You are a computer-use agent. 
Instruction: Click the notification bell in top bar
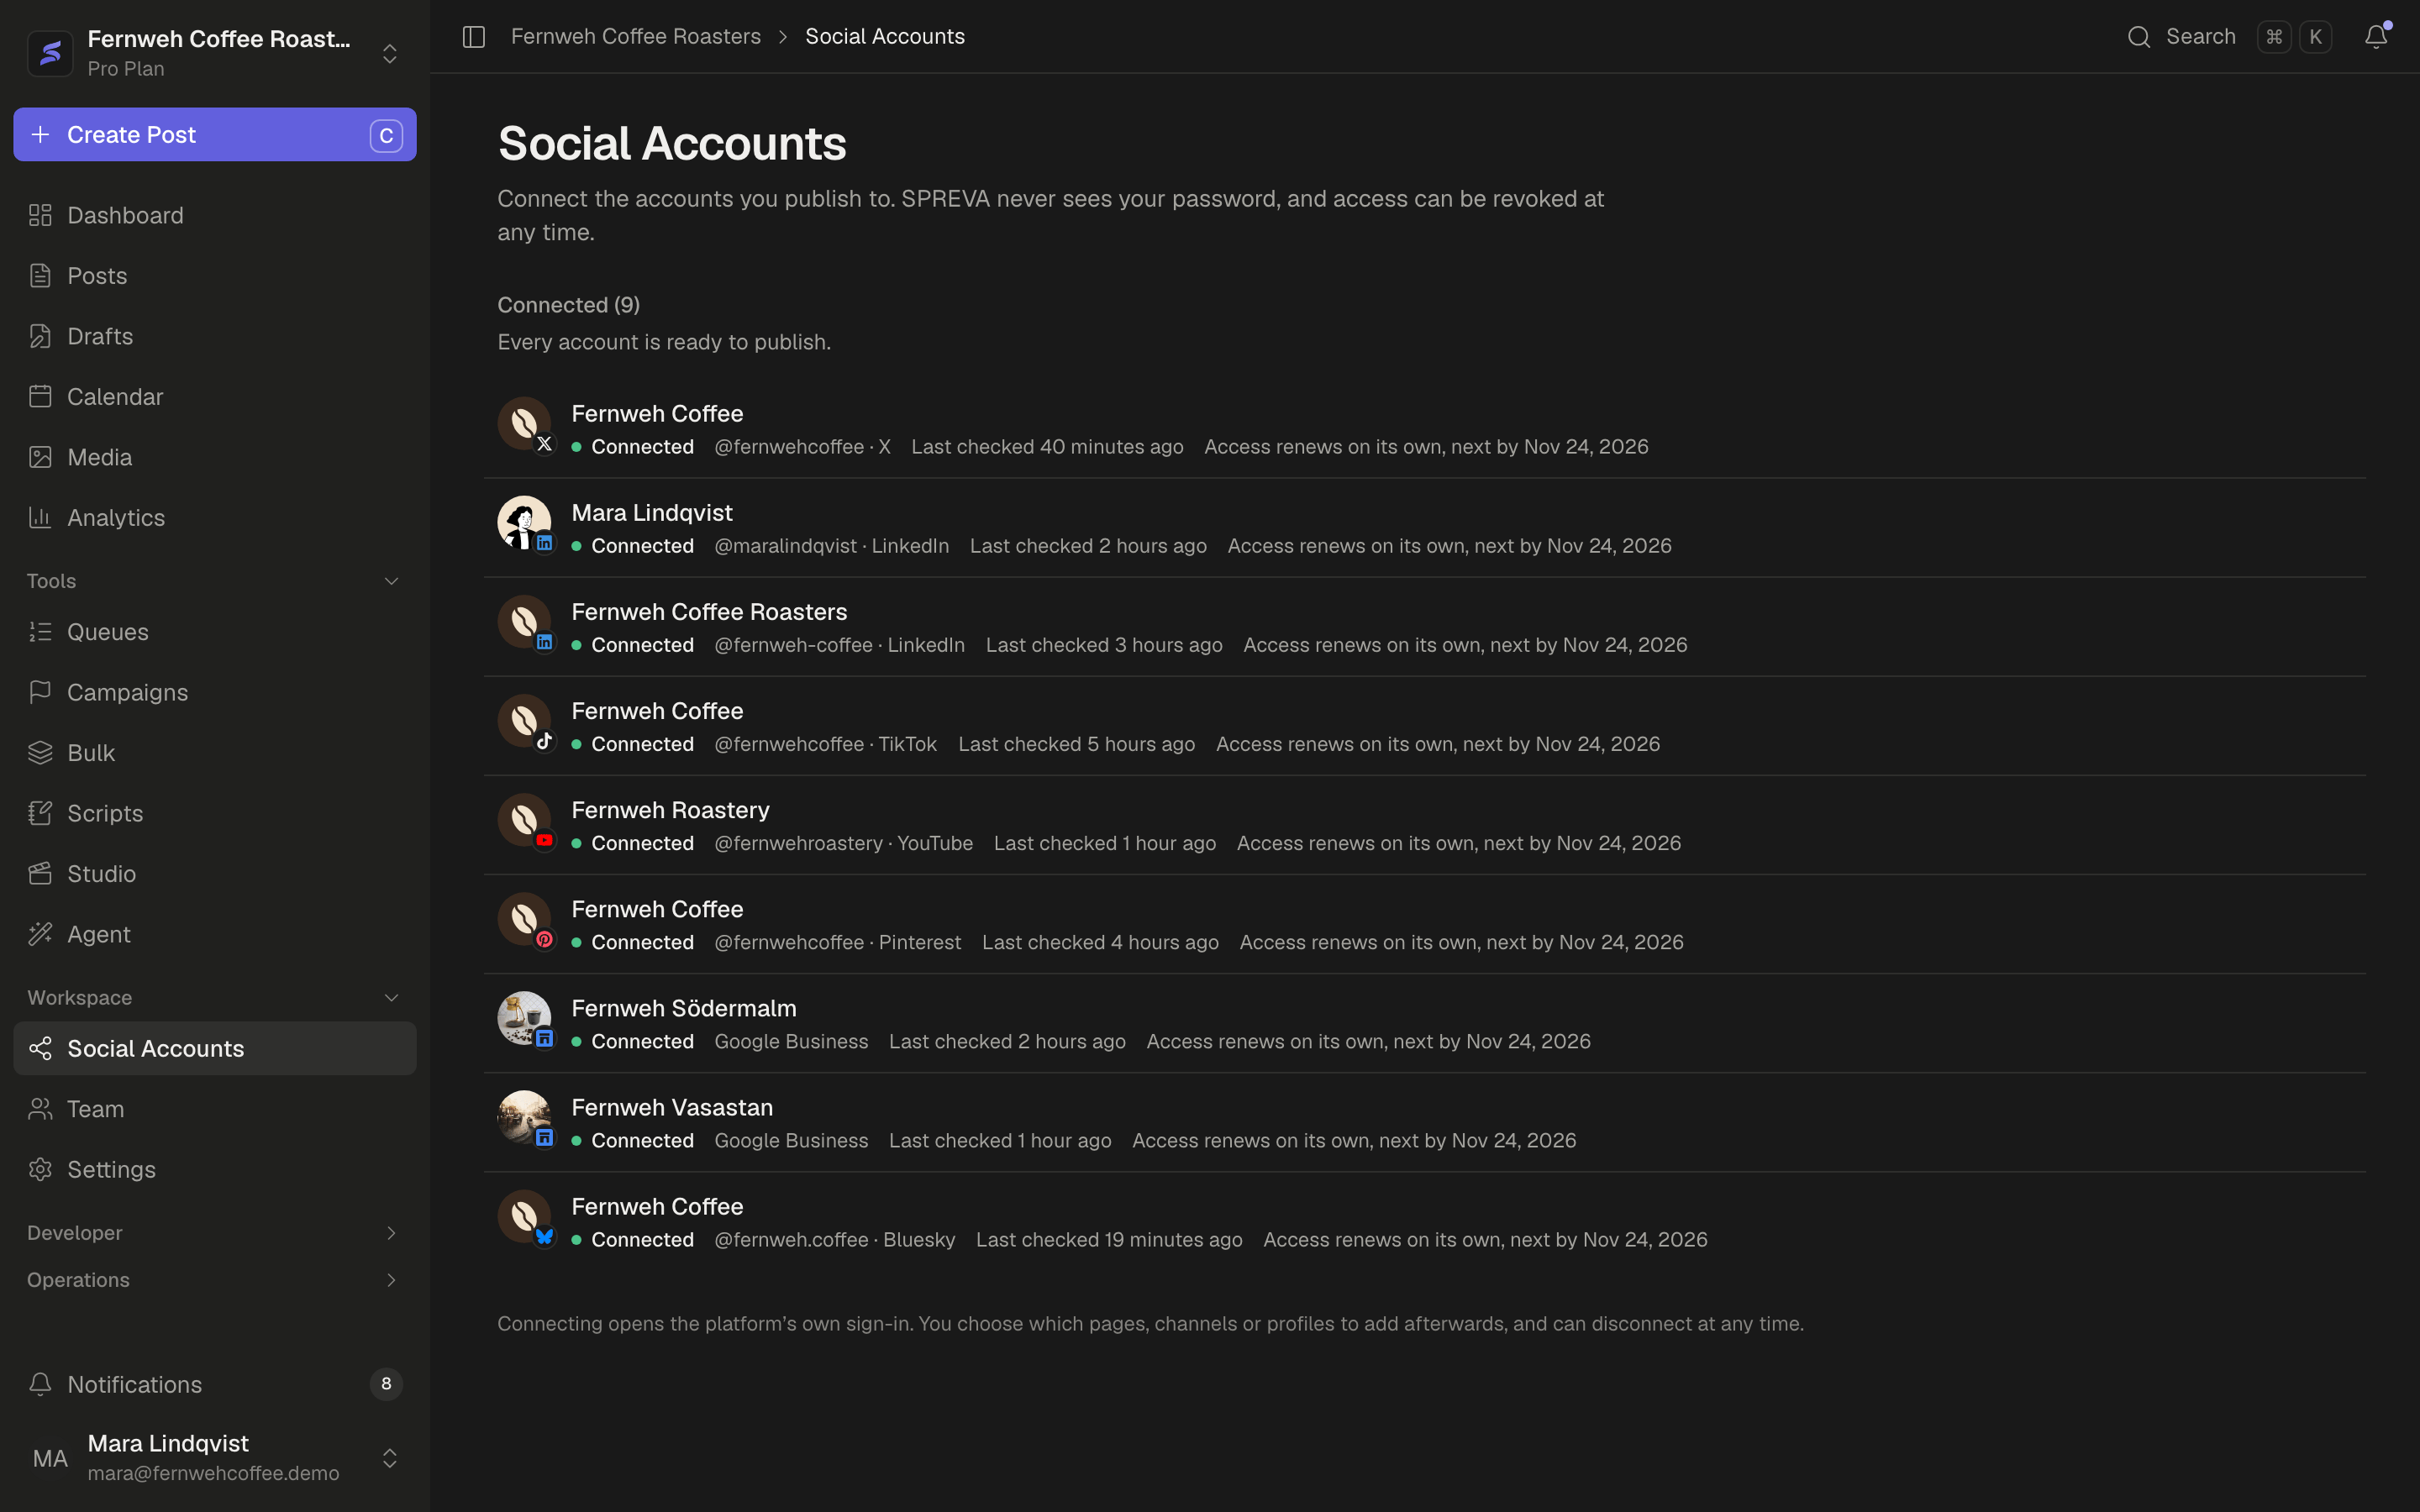(x=2376, y=37)
